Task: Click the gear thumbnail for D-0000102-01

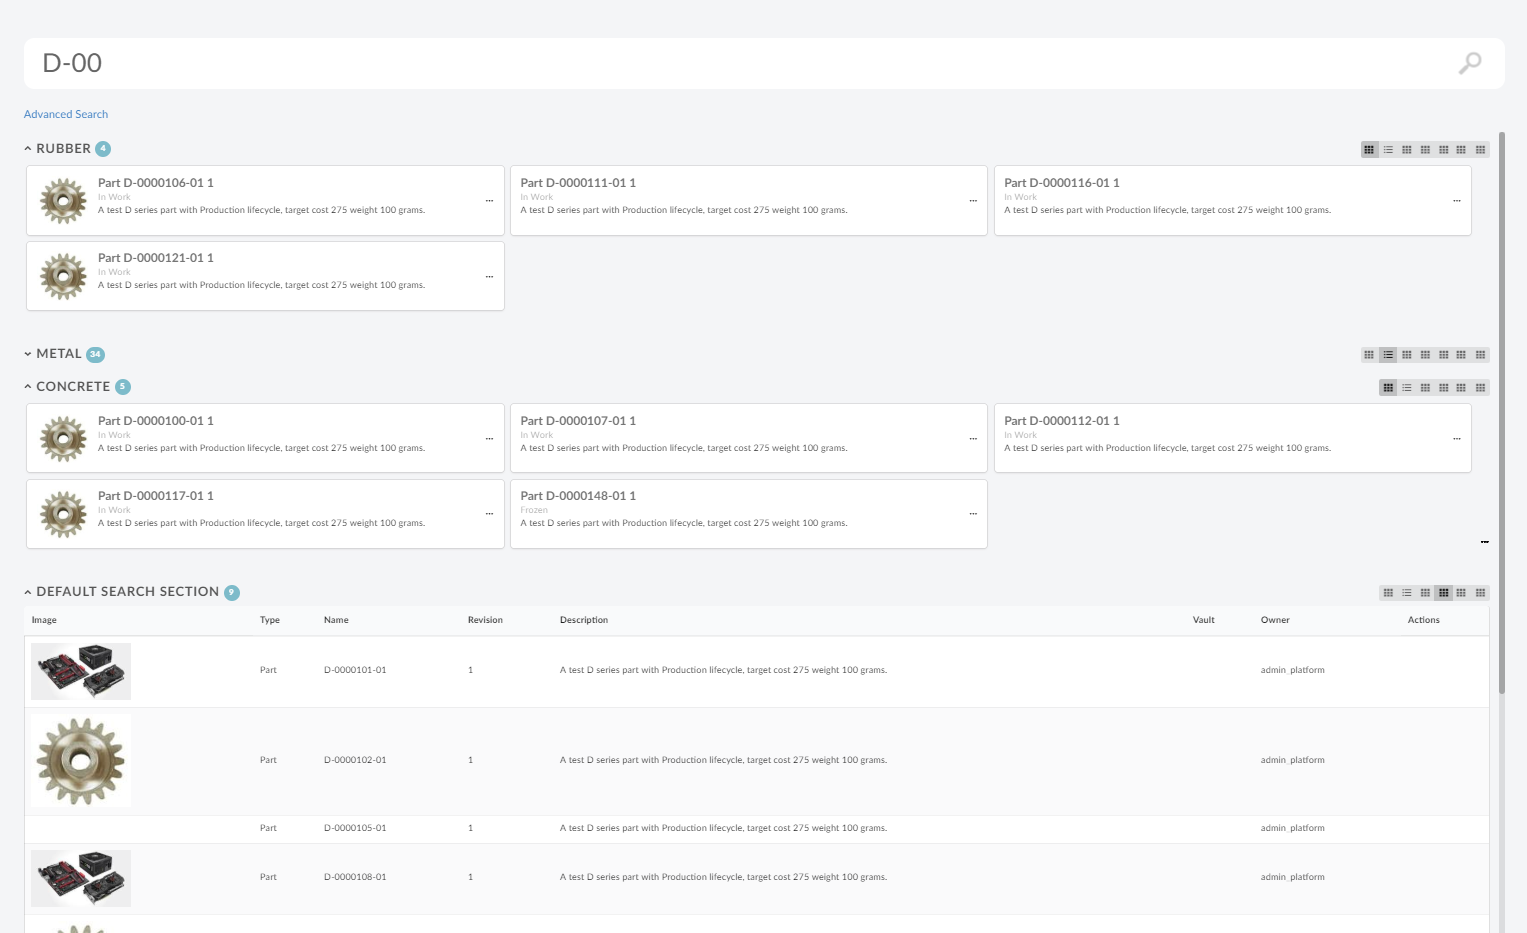Action: pos(80,761)
